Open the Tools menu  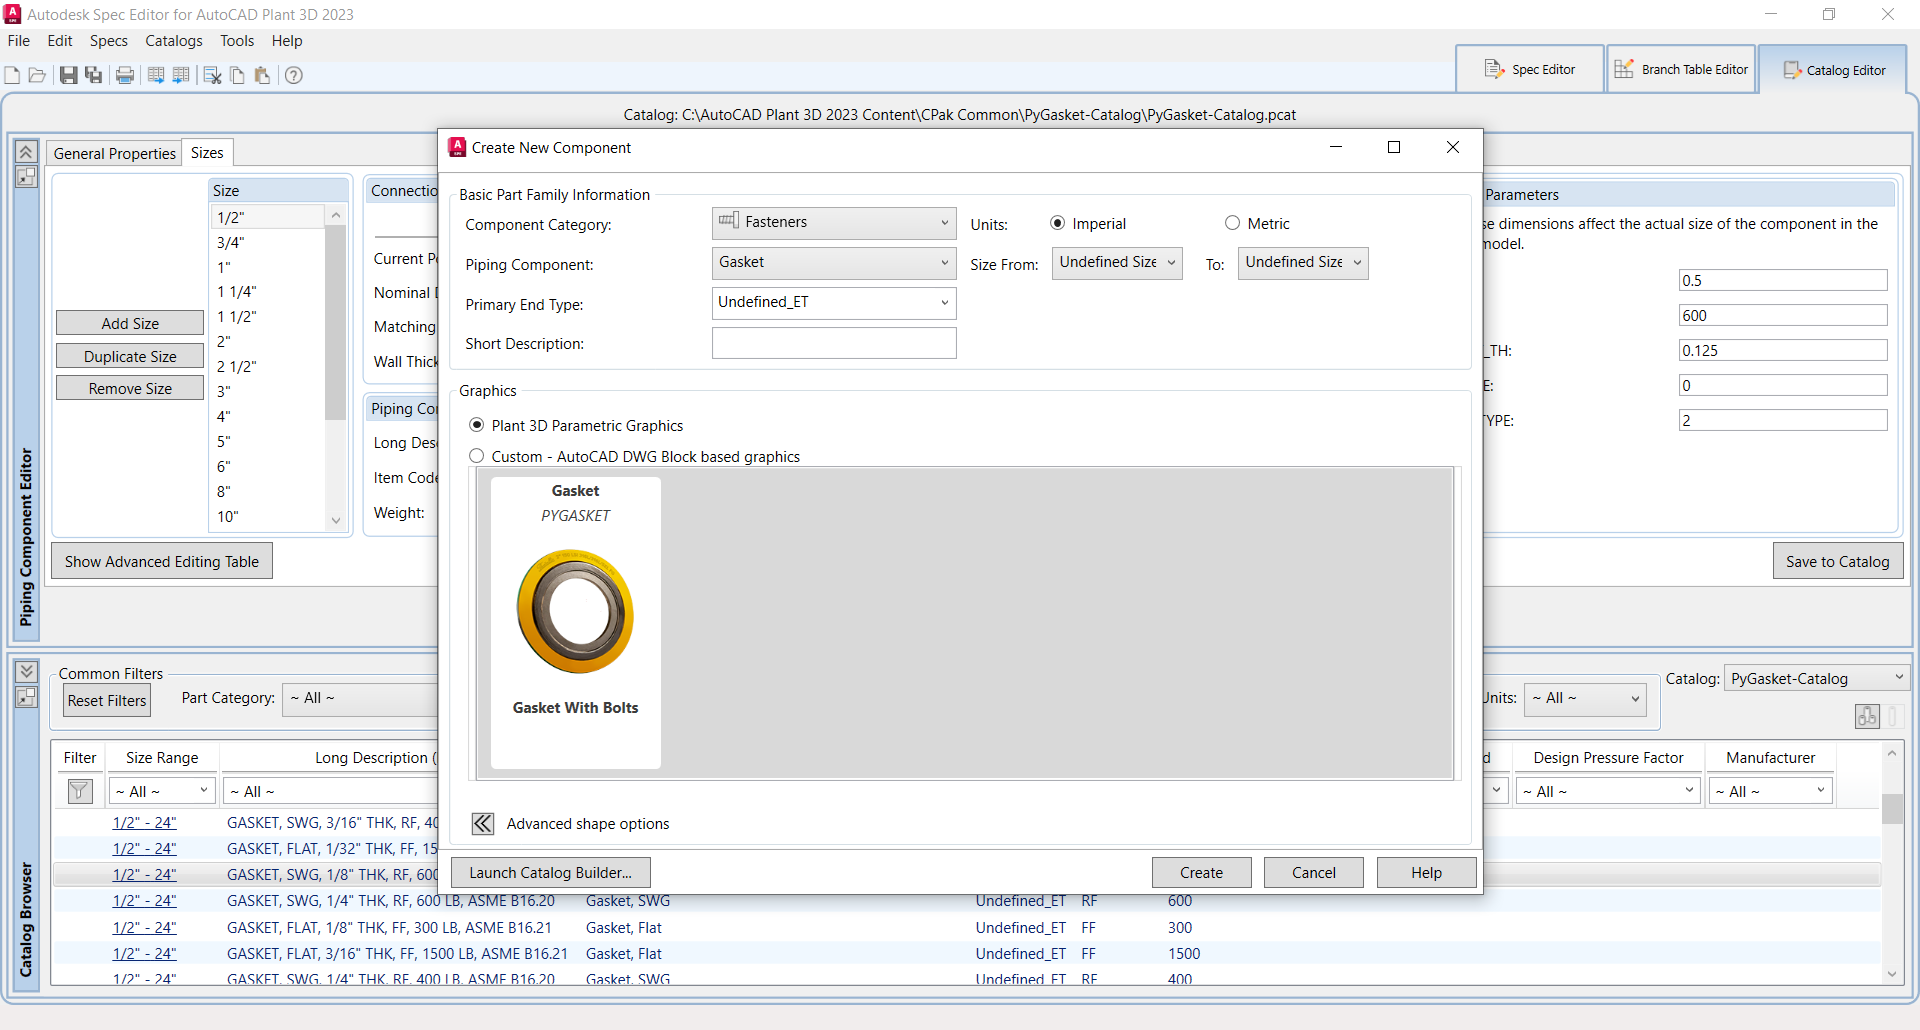click(x=237, y=41)
